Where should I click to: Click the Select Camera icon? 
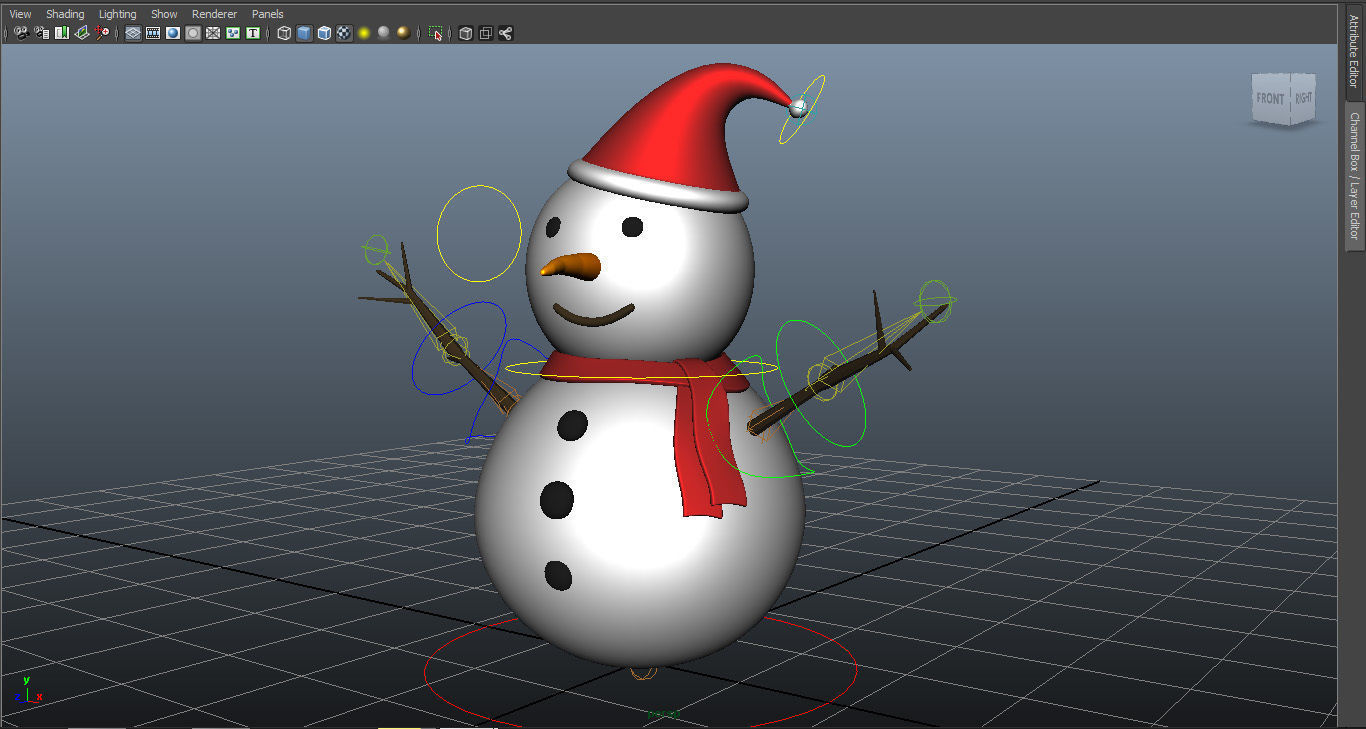click(23, 33)
